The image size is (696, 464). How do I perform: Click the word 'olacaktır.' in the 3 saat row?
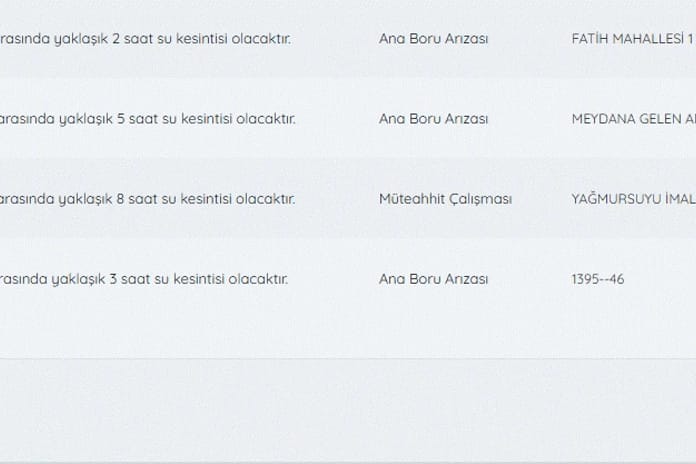pyautogui.click(x=258, y=279)
